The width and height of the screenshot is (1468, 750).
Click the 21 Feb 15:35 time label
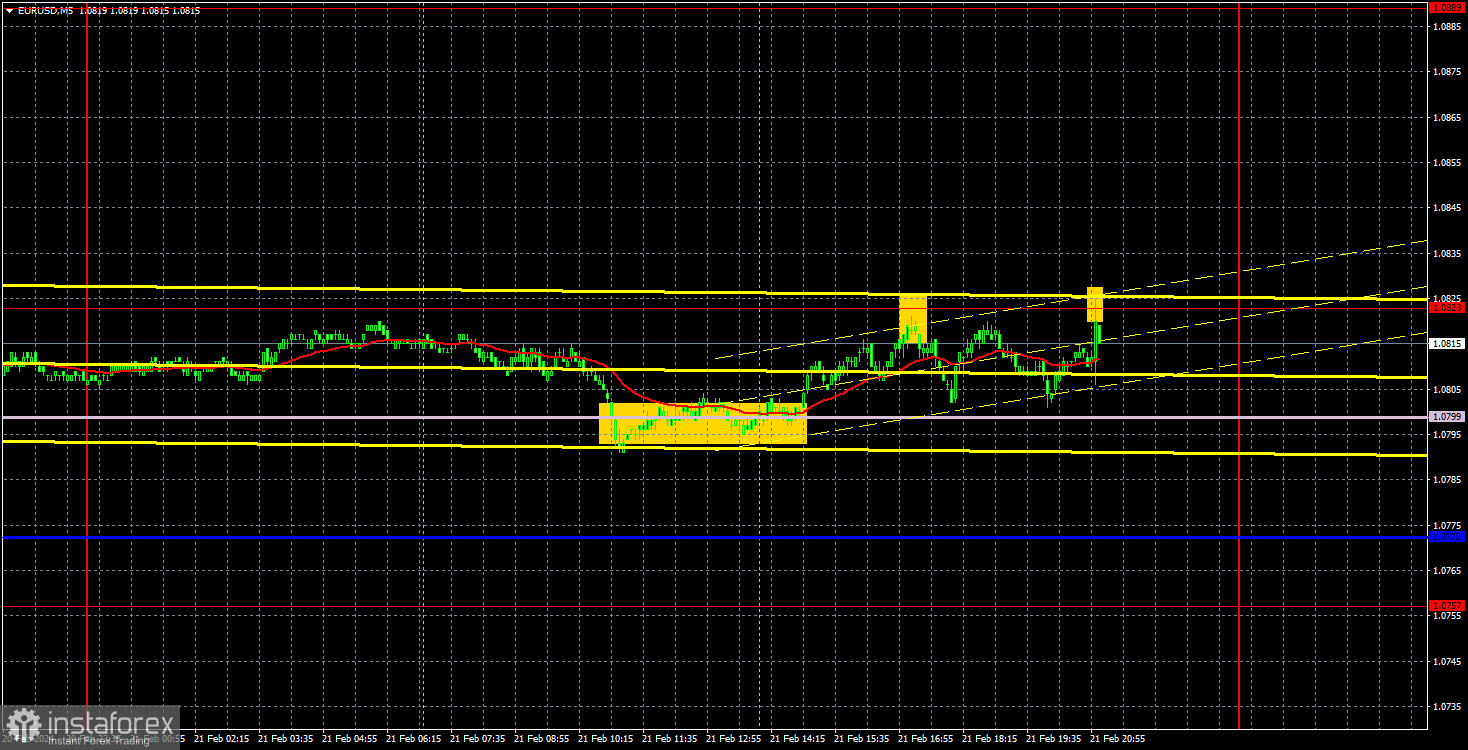(x=861, y=739)
